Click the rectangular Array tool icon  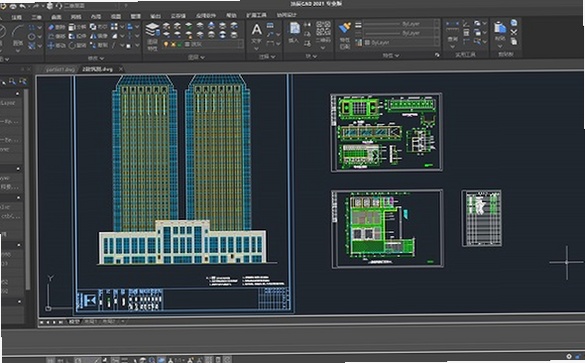(114, 27)
